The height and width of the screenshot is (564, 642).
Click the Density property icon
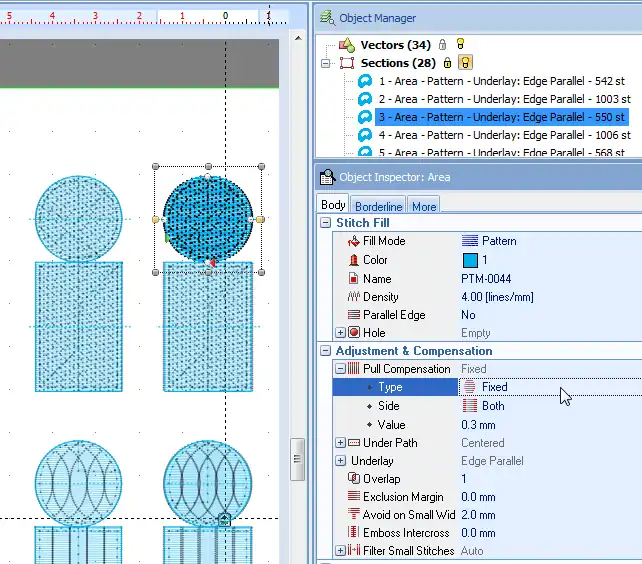353,297
